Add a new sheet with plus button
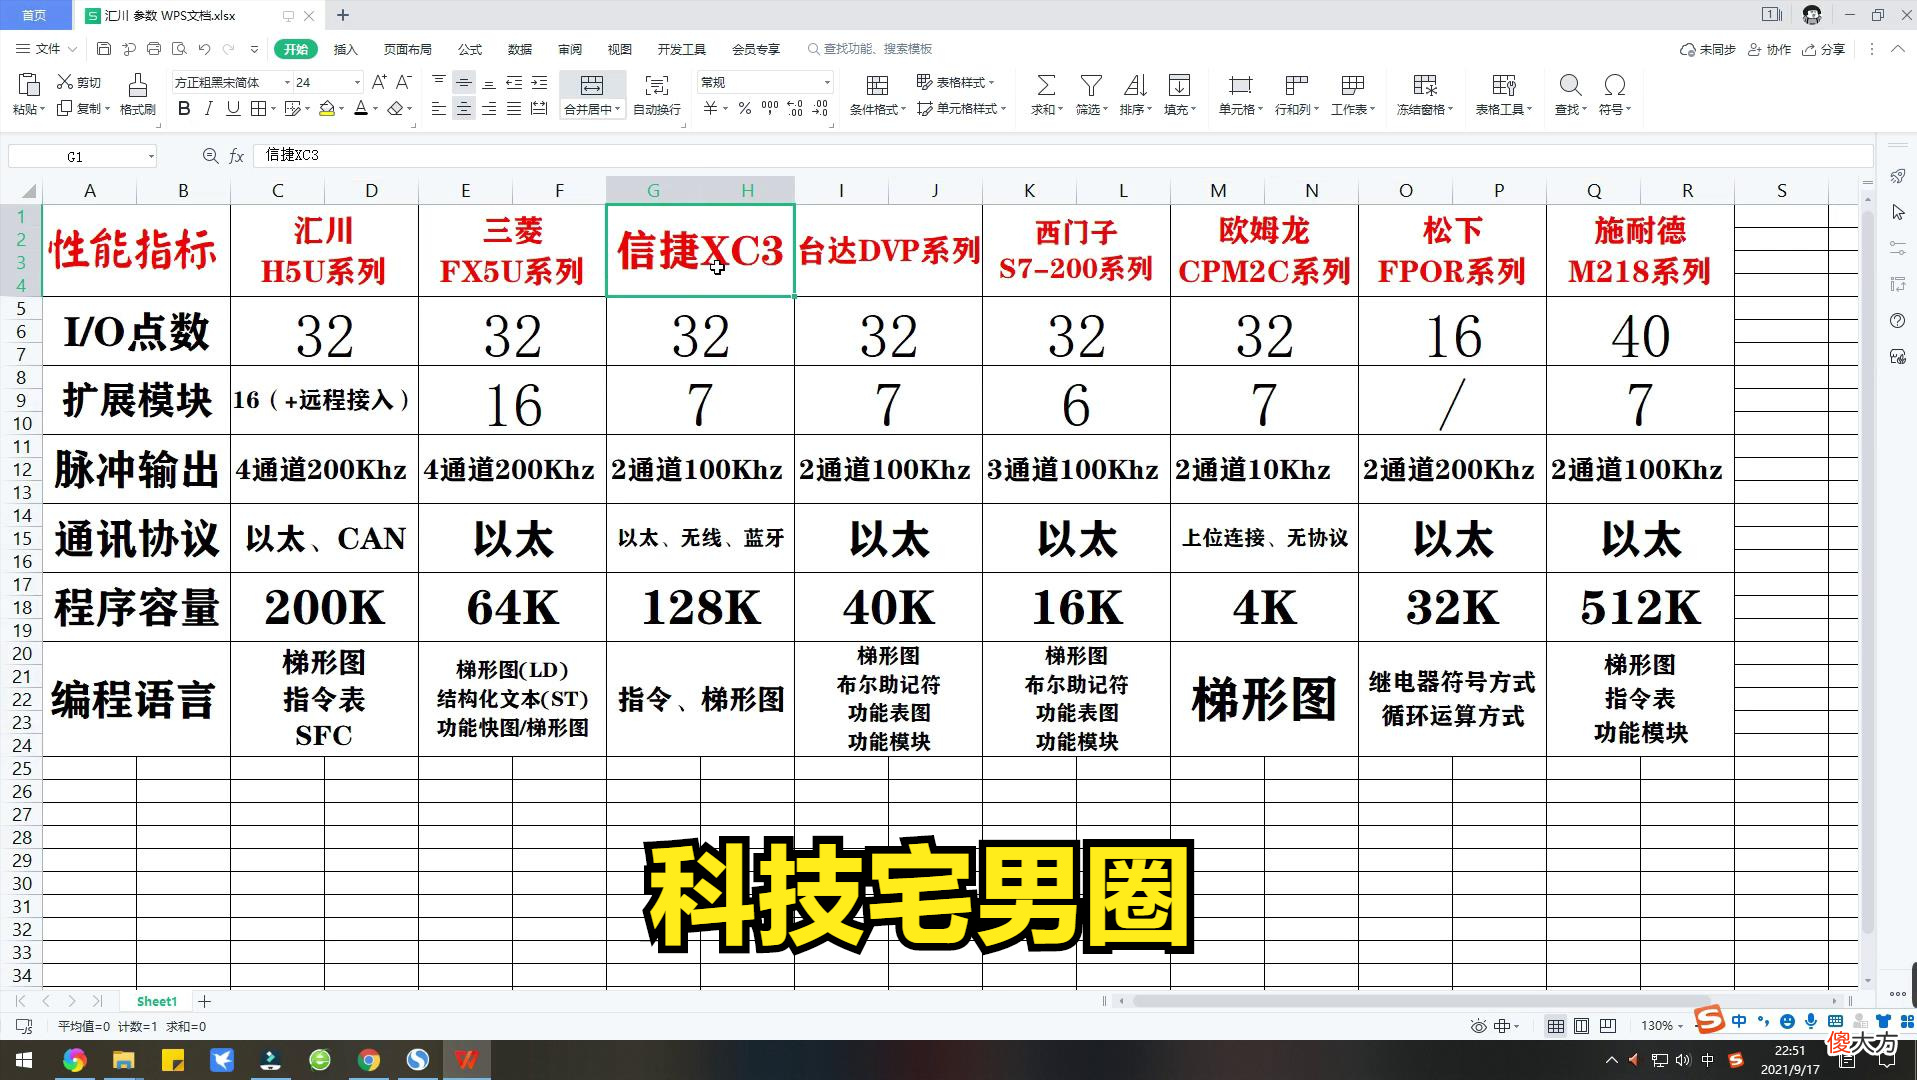The image size is (1917, 1080). click(205, 1001)
